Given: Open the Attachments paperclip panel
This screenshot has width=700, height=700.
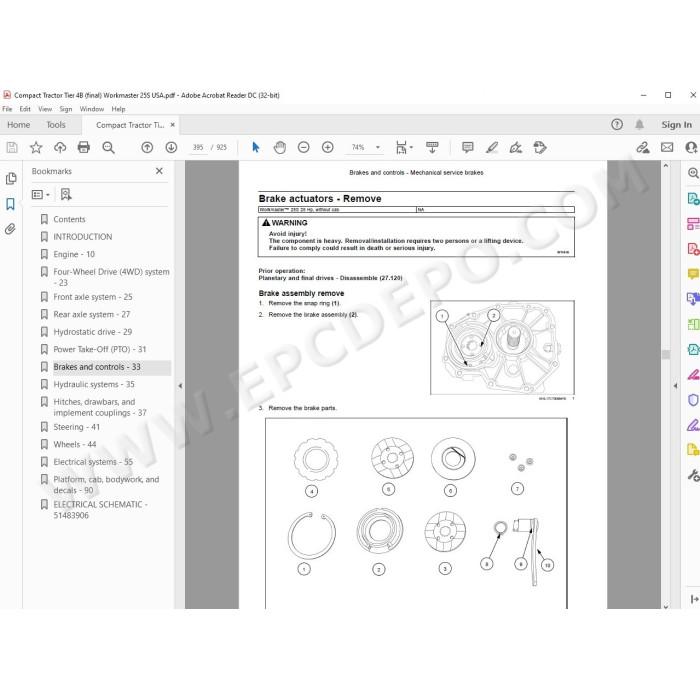Looking at the screenshot, I should click(10, 229).
